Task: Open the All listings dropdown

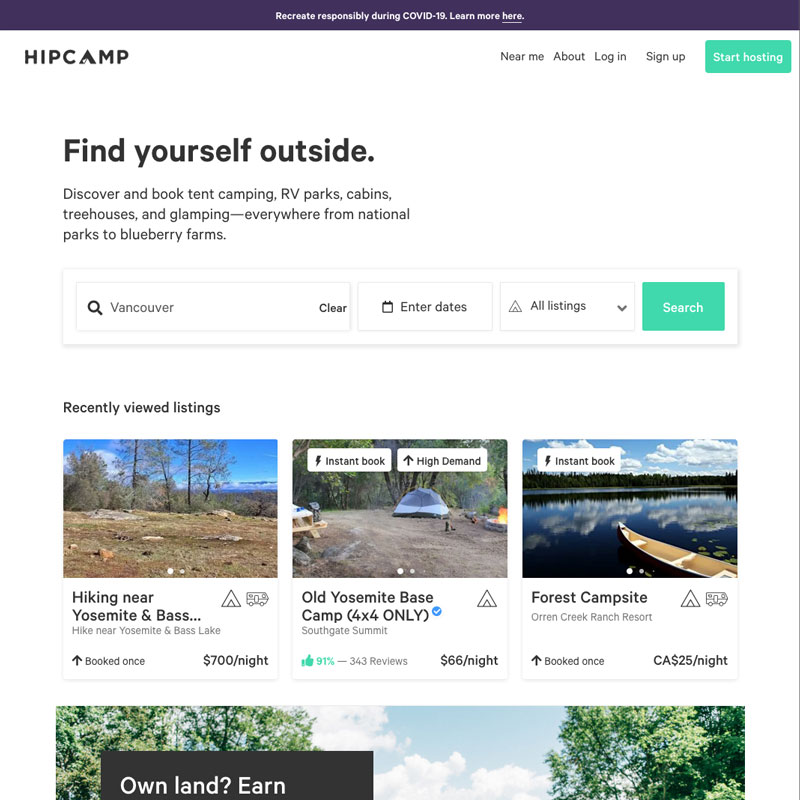Action: point(567,306)
